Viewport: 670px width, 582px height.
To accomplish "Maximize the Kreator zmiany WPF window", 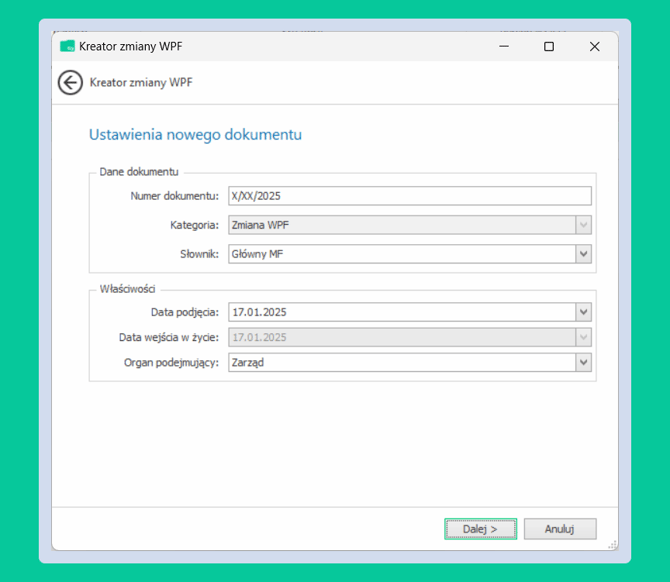I will pyautogui.click(x=549, y=46).
